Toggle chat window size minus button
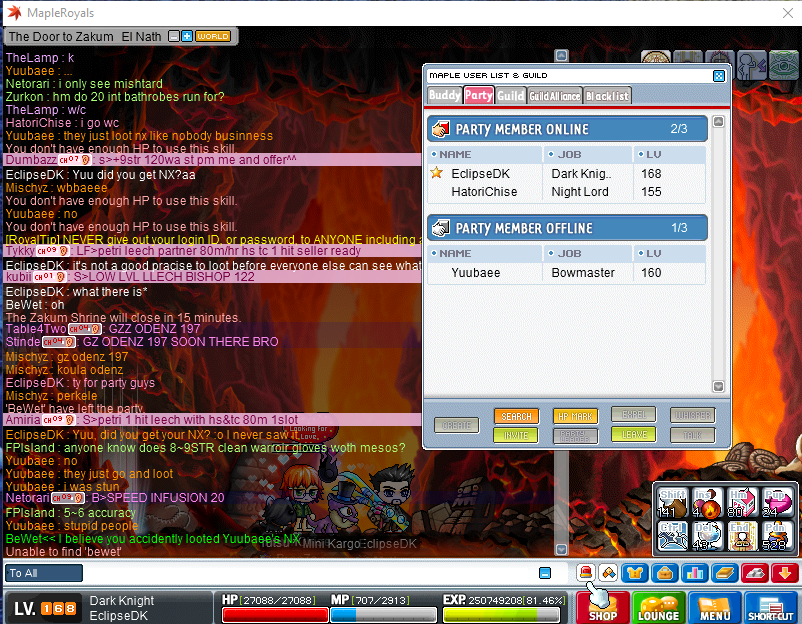 pos(545,573)
